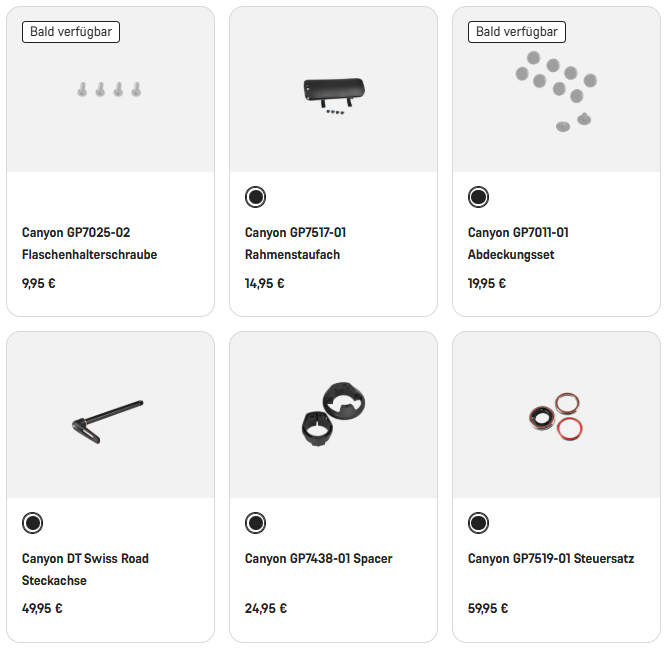The width and height of the screenshot is (672, 650).
Task: Pick black color swatch for GP7519-01 Steuersatz
Action: 478,523
